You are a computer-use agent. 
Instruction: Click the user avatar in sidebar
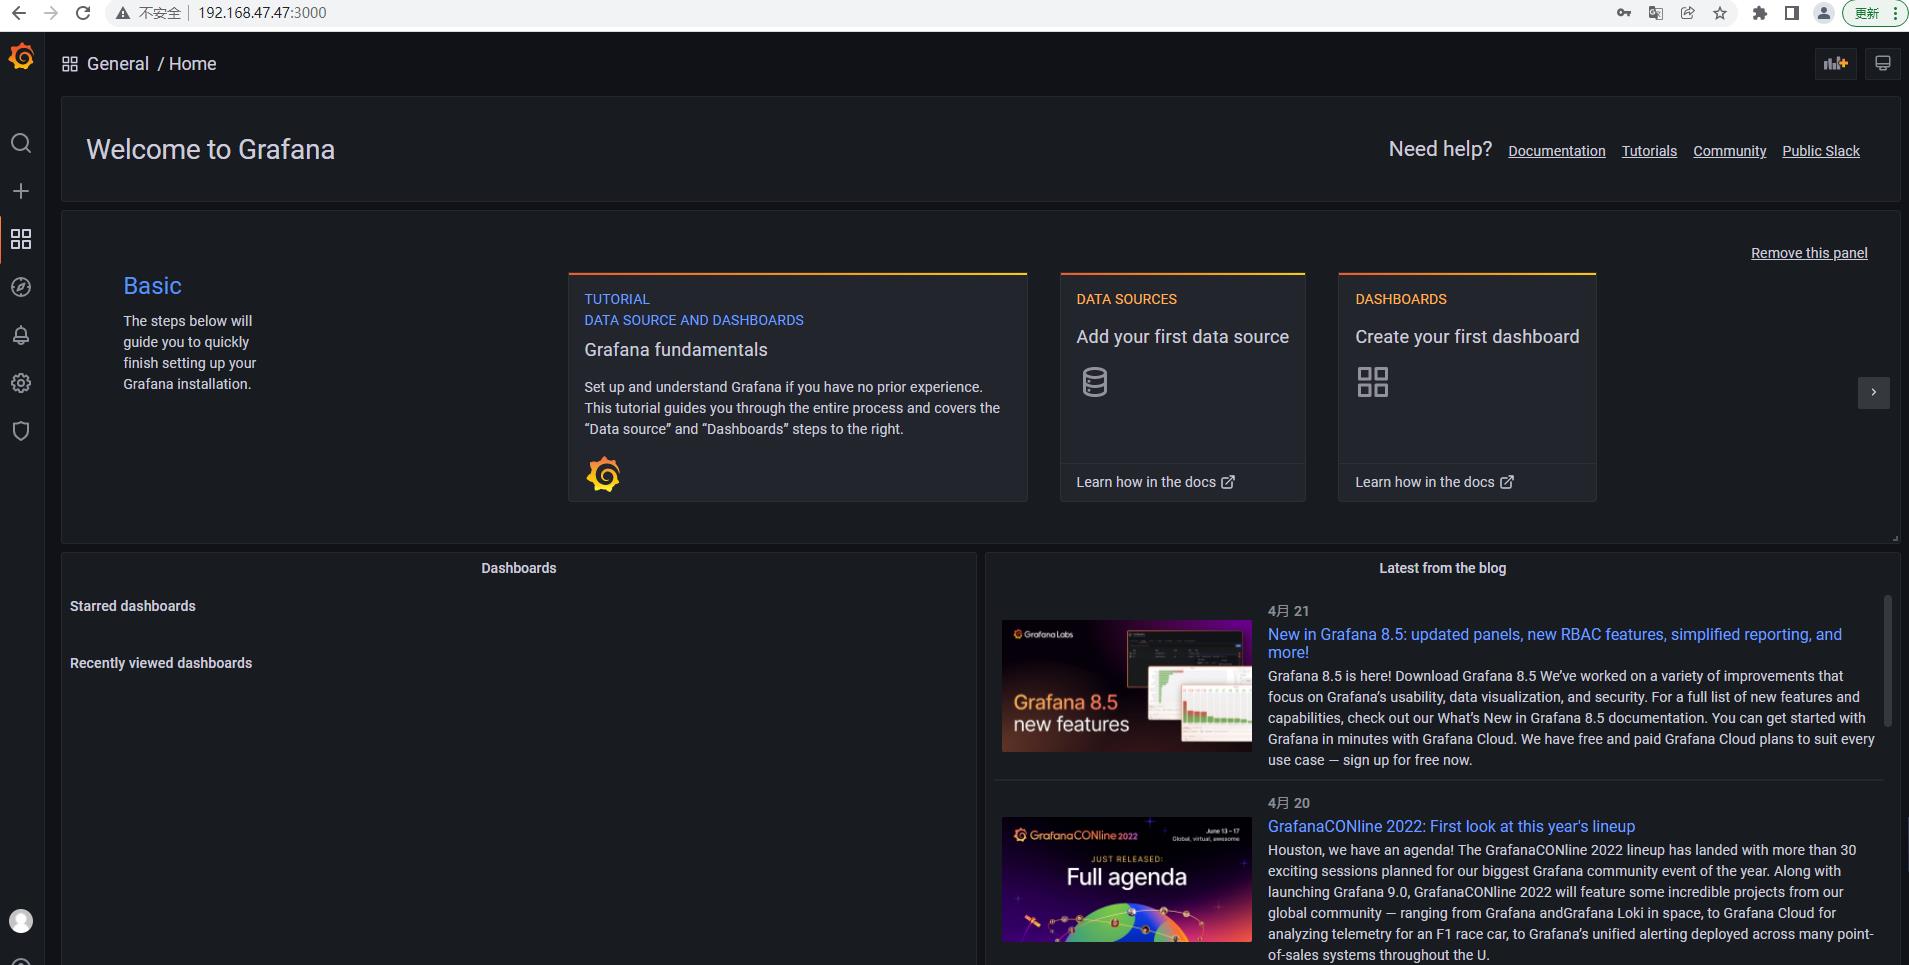[x=21, y=921]
